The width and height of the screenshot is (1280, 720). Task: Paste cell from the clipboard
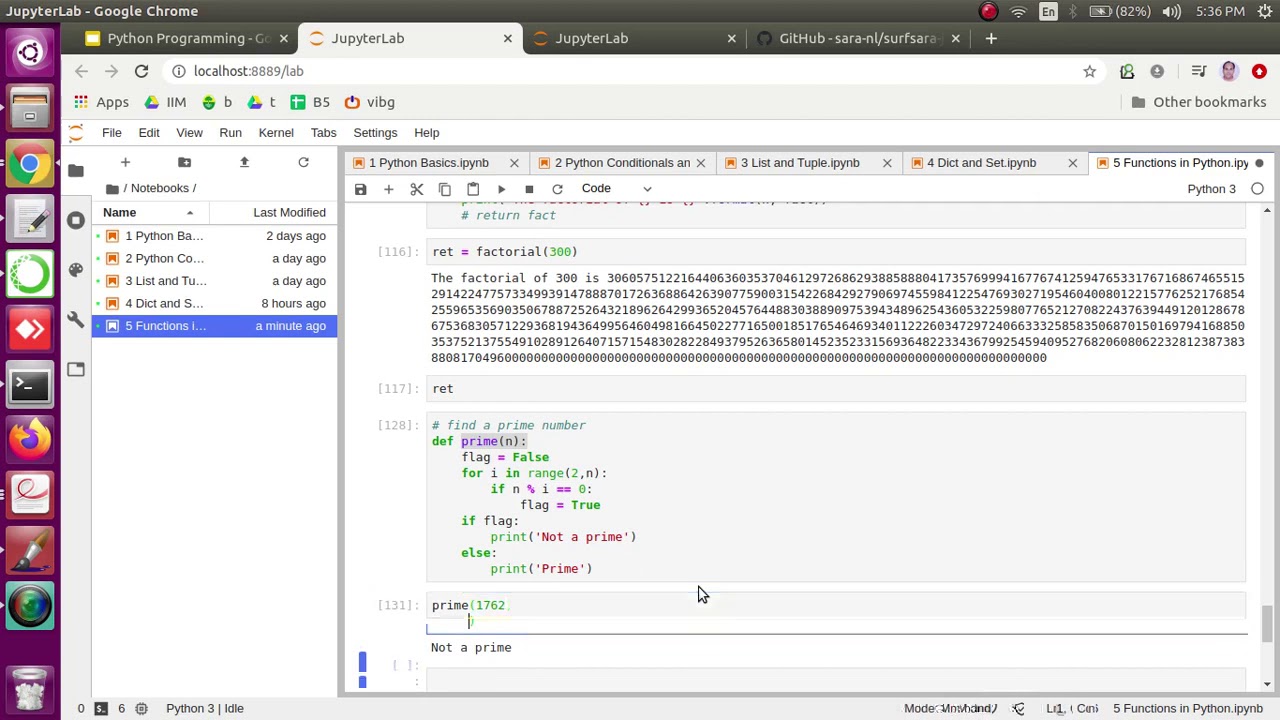click(x=473, y=189)
